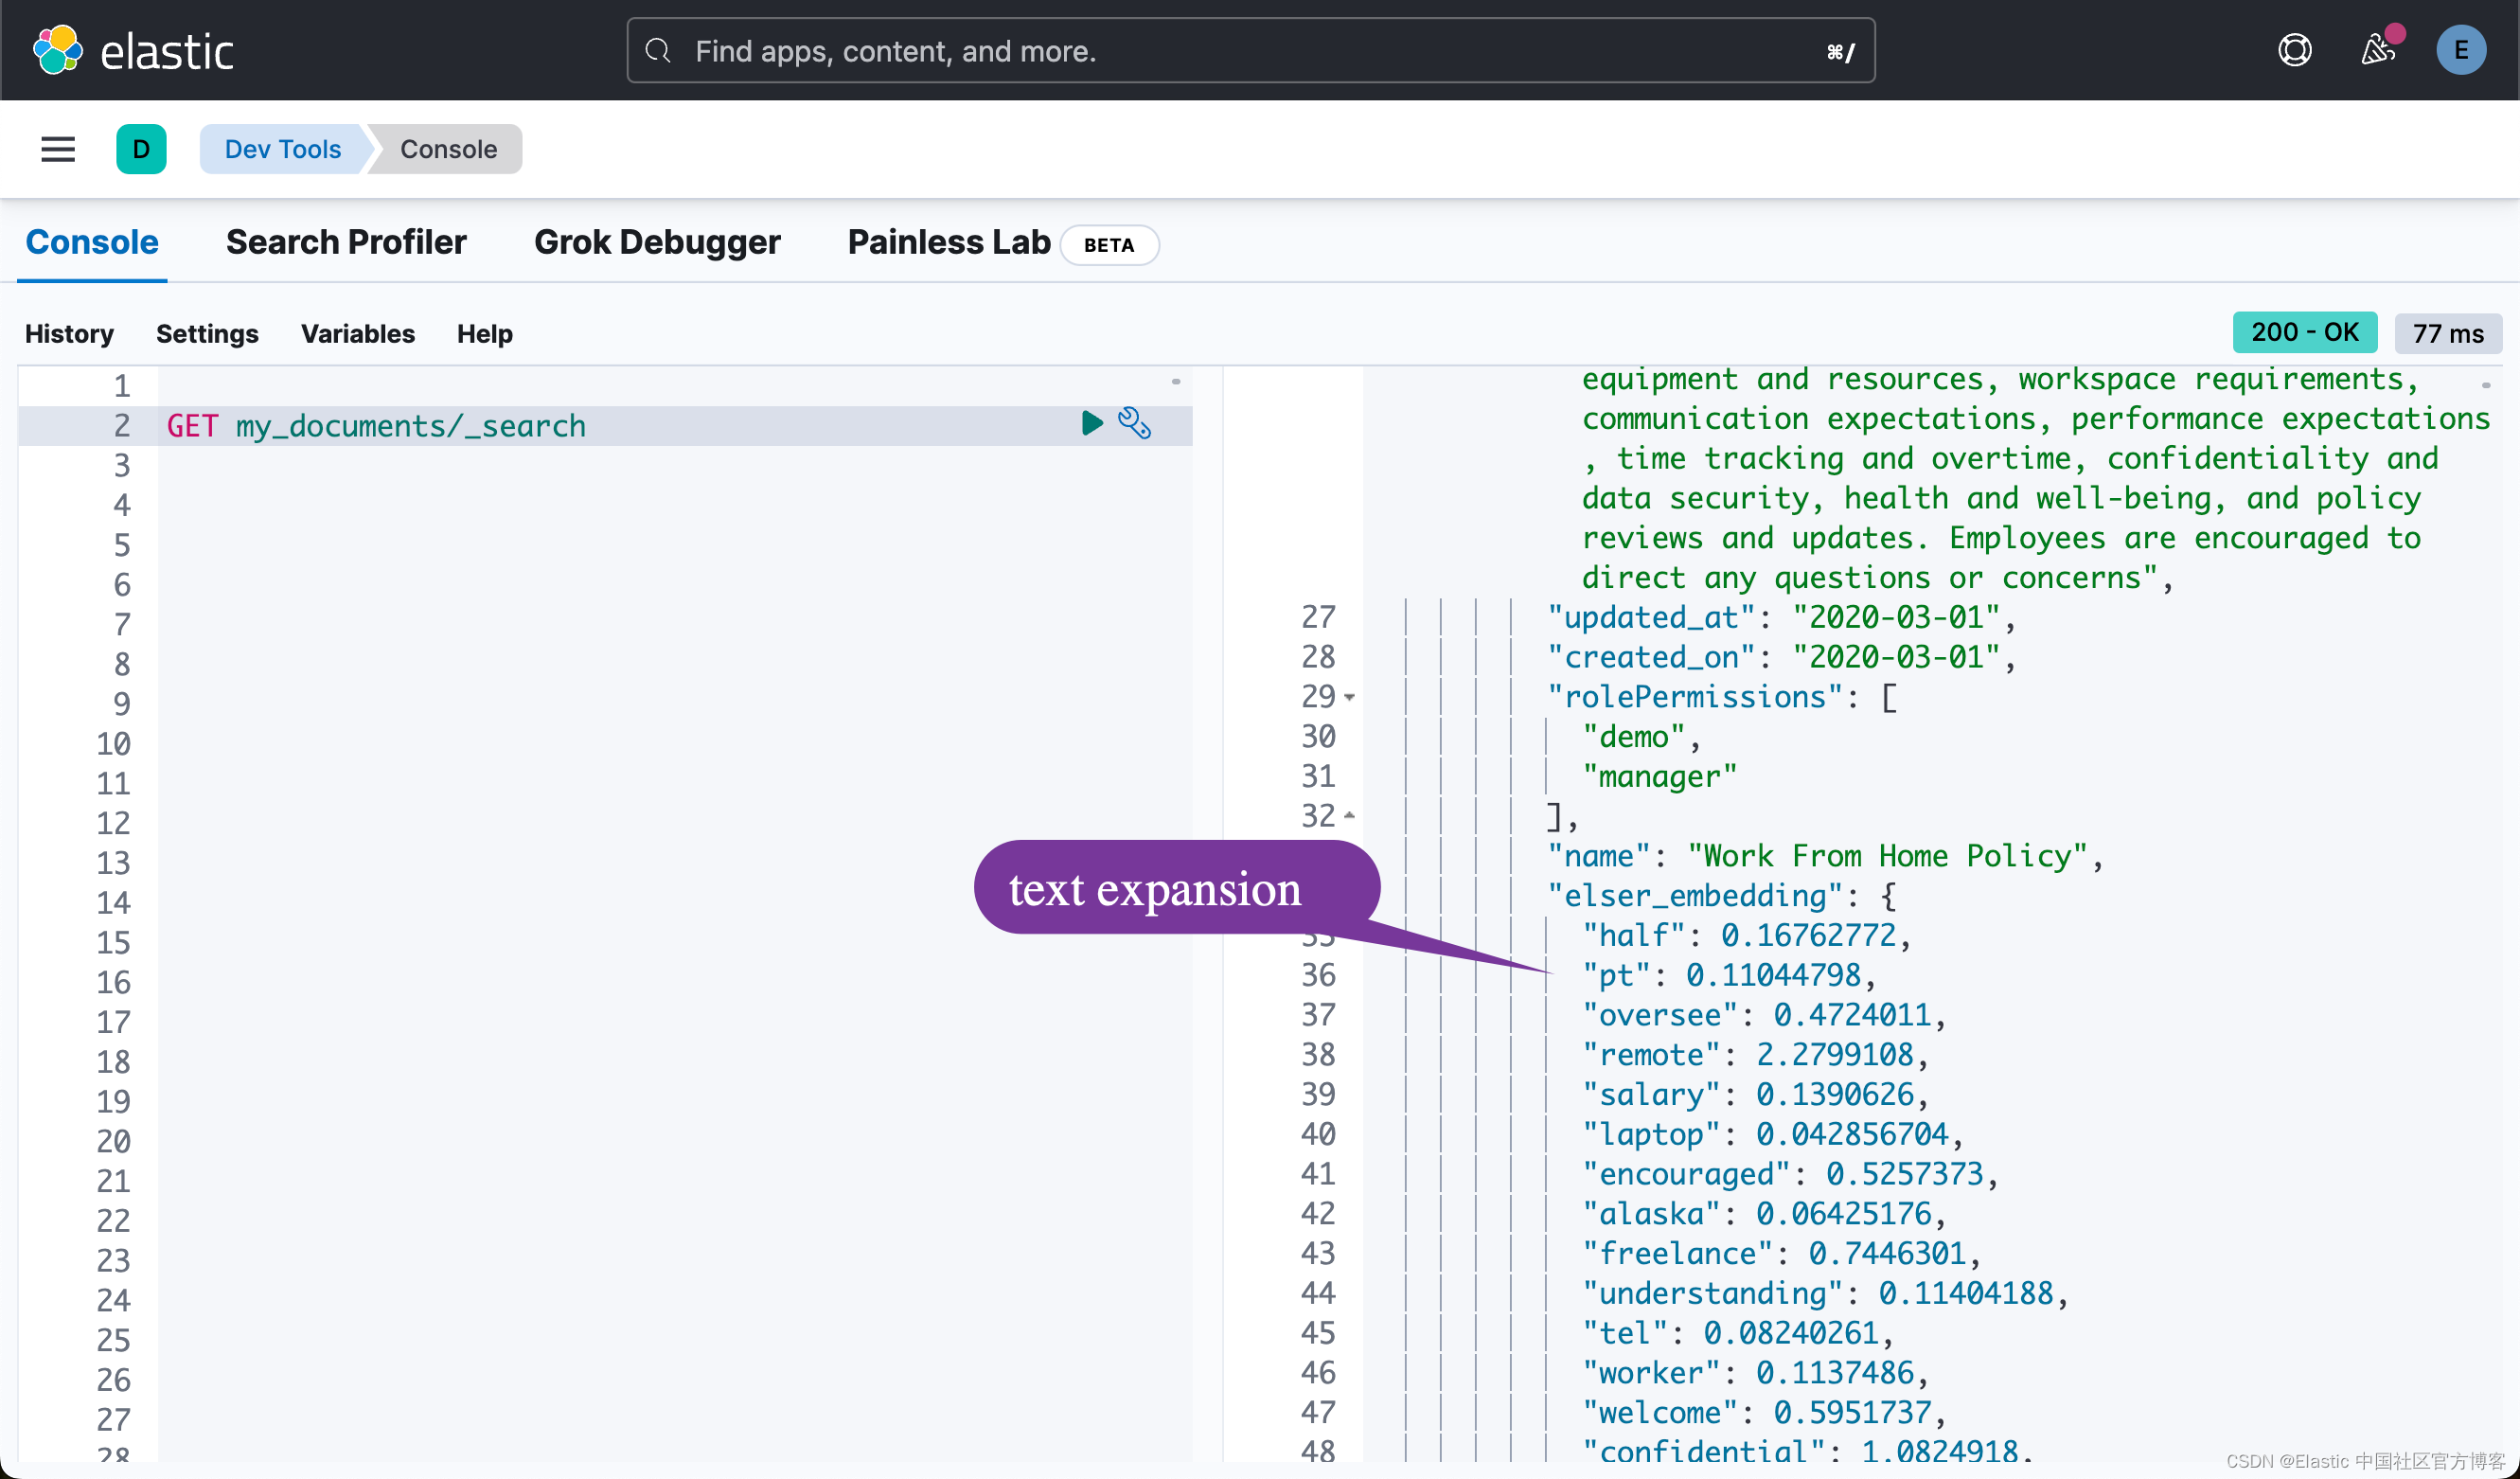Collapse the rolePermissions array at line 29
The image size is (2520, 1479).
click(x=1349, y=699)
